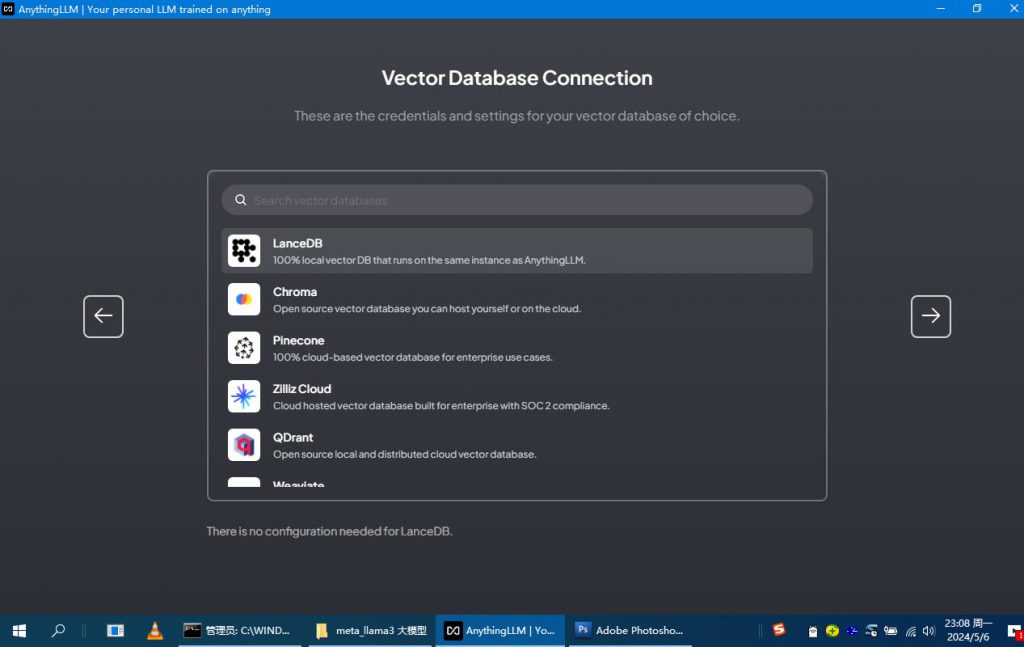Open the taskbar clock and date
The width and height of the screenshot is (1024, 647).
(x=968, y=631)
